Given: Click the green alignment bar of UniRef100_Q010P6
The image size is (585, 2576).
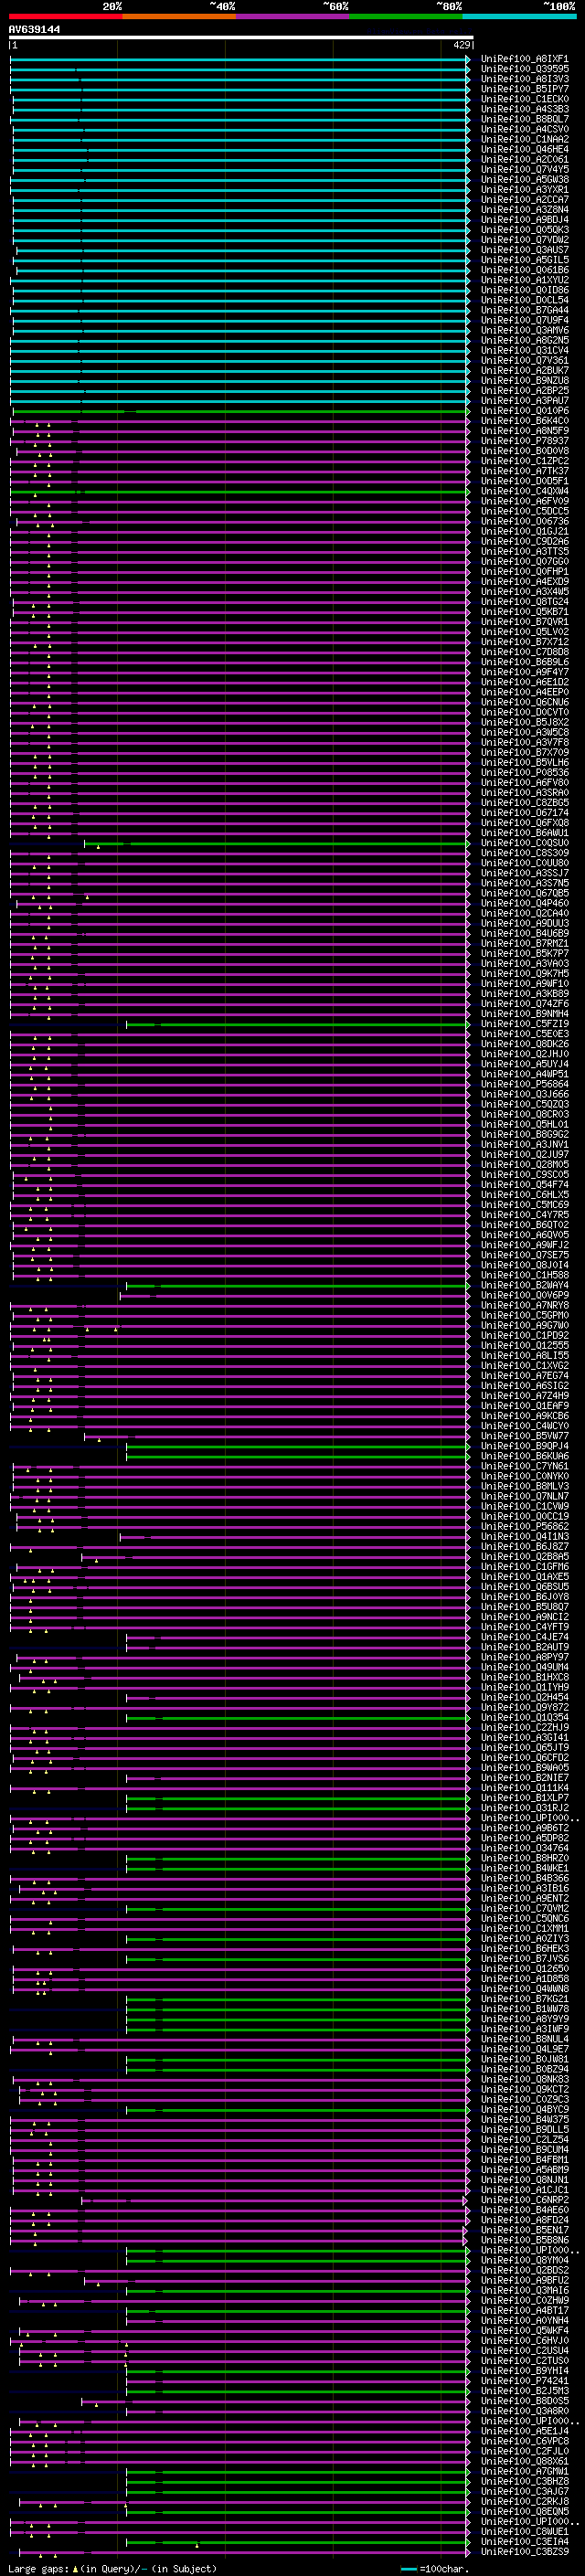Looking at the screenshot, I should (x=240, y=411).
